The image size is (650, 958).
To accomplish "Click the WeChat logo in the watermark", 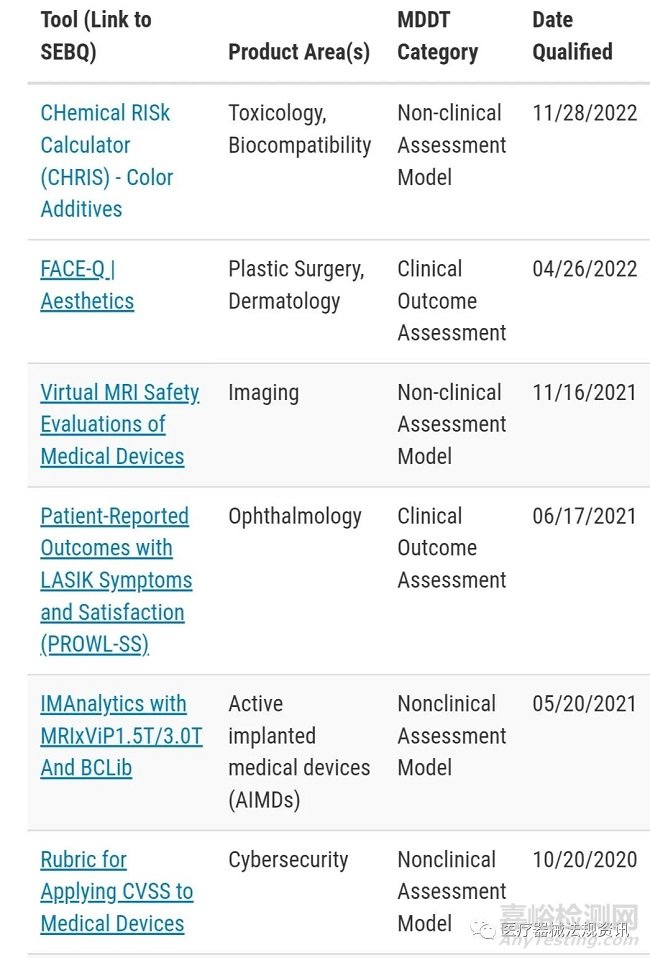I will click(x=485, y=930).
